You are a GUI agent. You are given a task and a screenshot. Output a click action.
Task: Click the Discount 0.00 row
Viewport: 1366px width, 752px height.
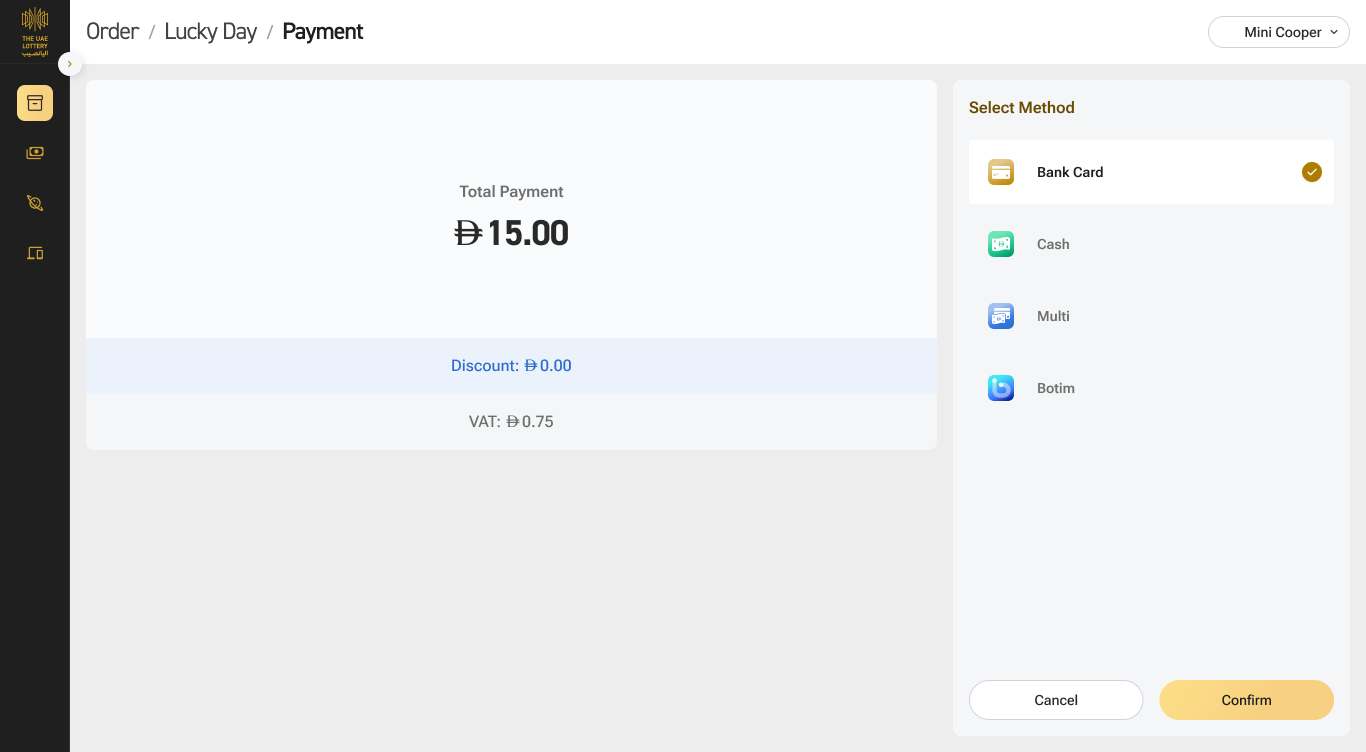(x=512, y=366)
